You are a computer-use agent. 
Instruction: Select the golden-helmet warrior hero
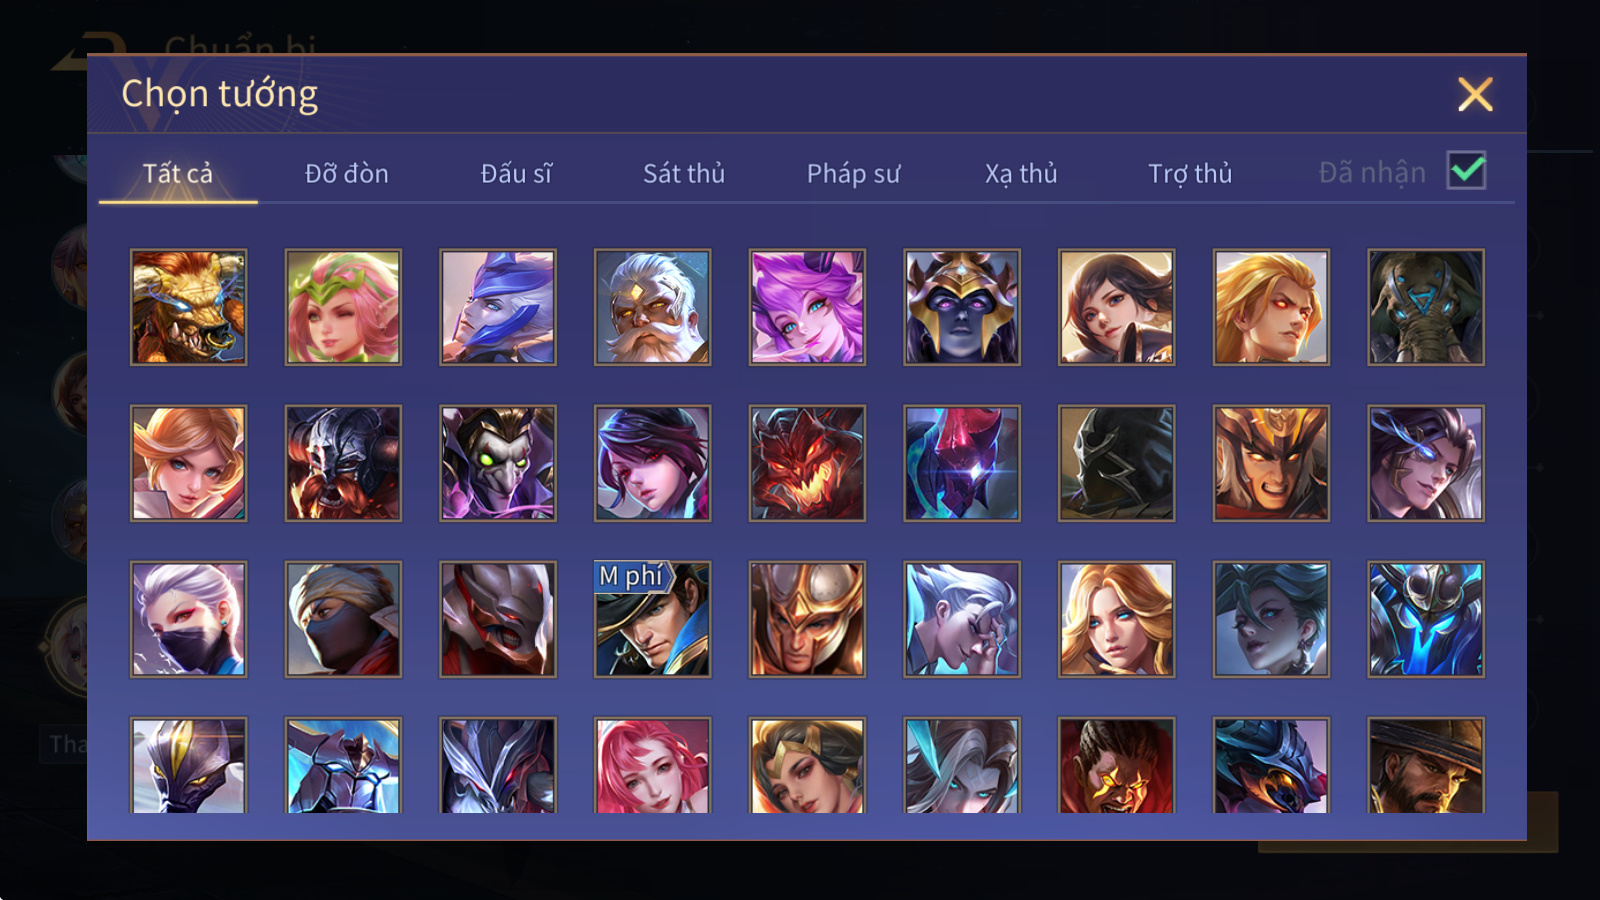tap(807, 619)
